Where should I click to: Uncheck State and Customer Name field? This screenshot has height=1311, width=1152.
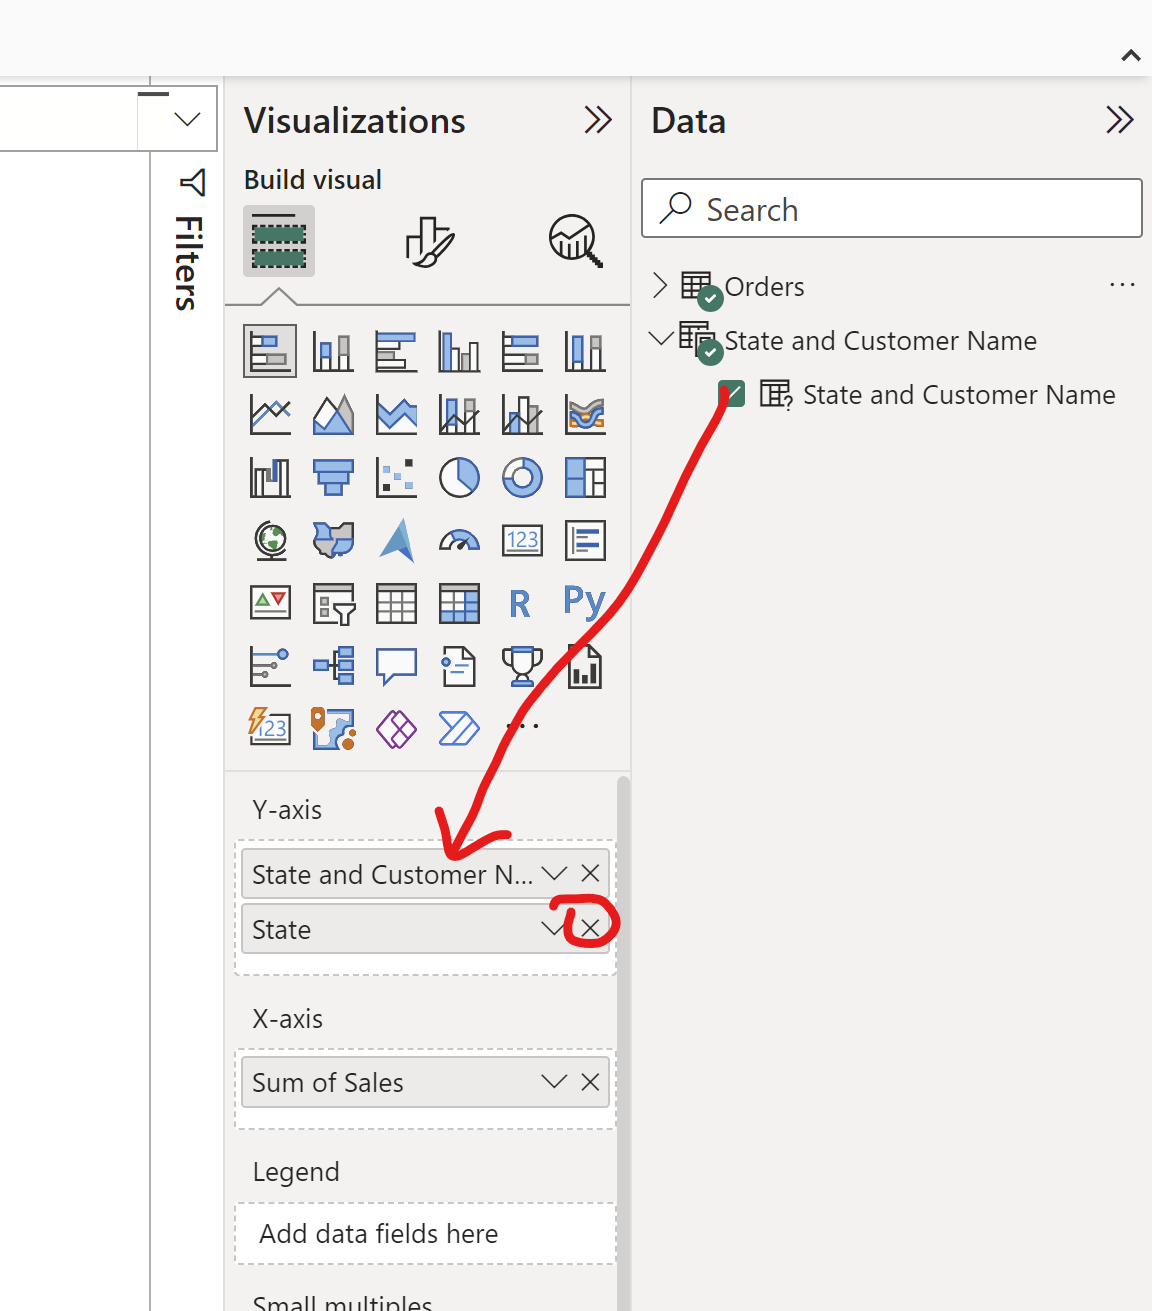tap(732, 394)
